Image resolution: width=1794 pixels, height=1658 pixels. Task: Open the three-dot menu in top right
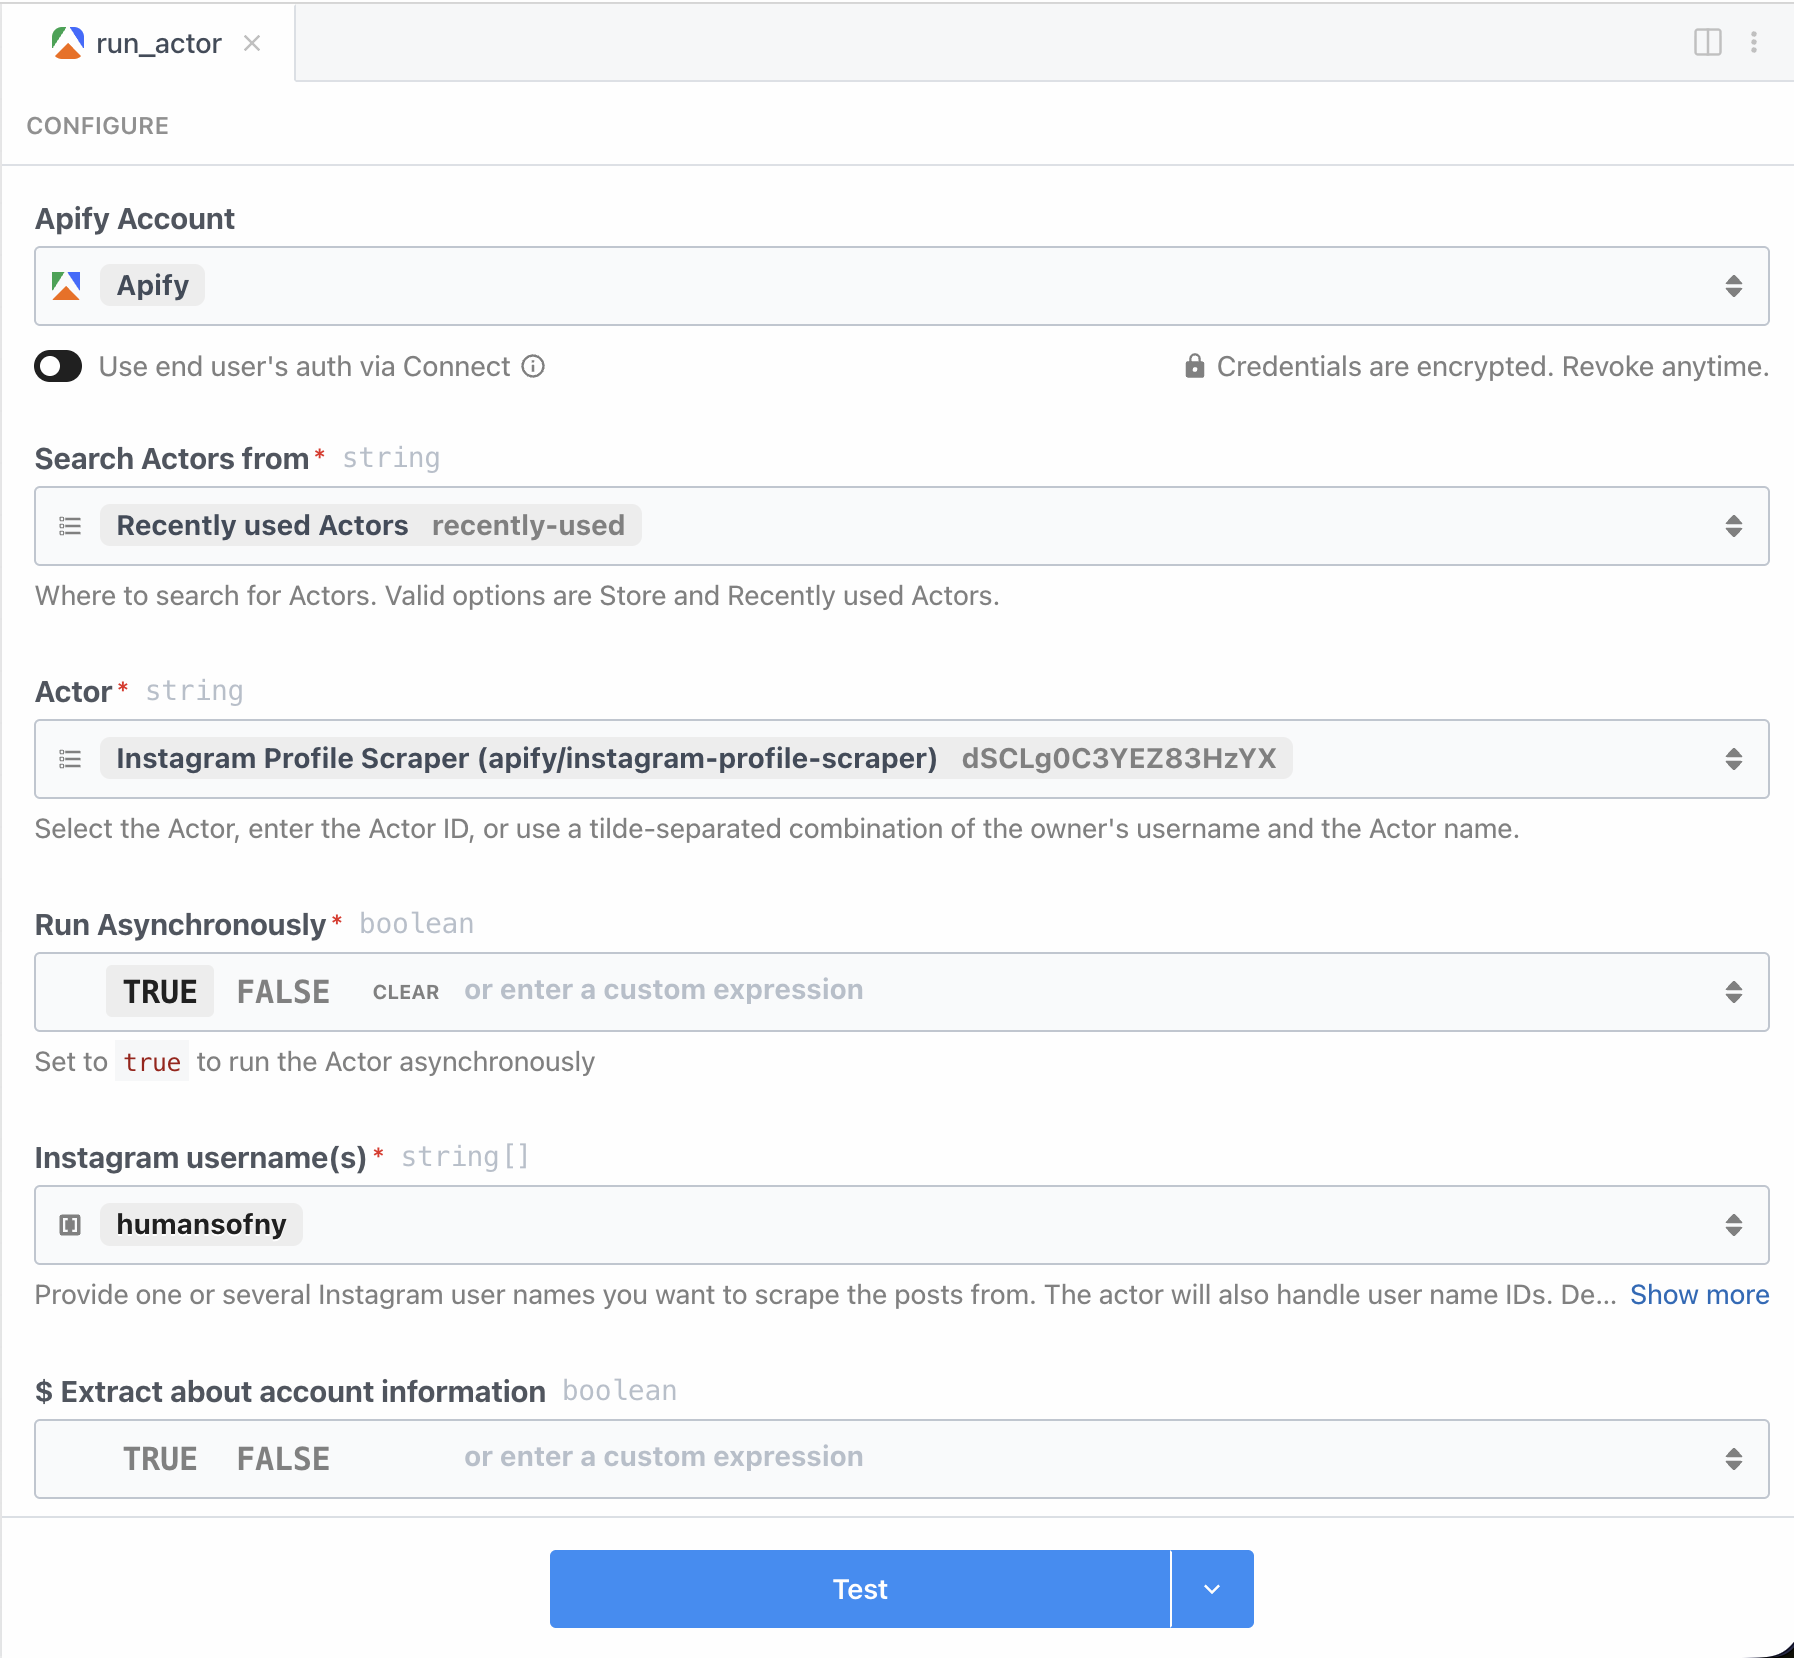(x=1755, y=42)
